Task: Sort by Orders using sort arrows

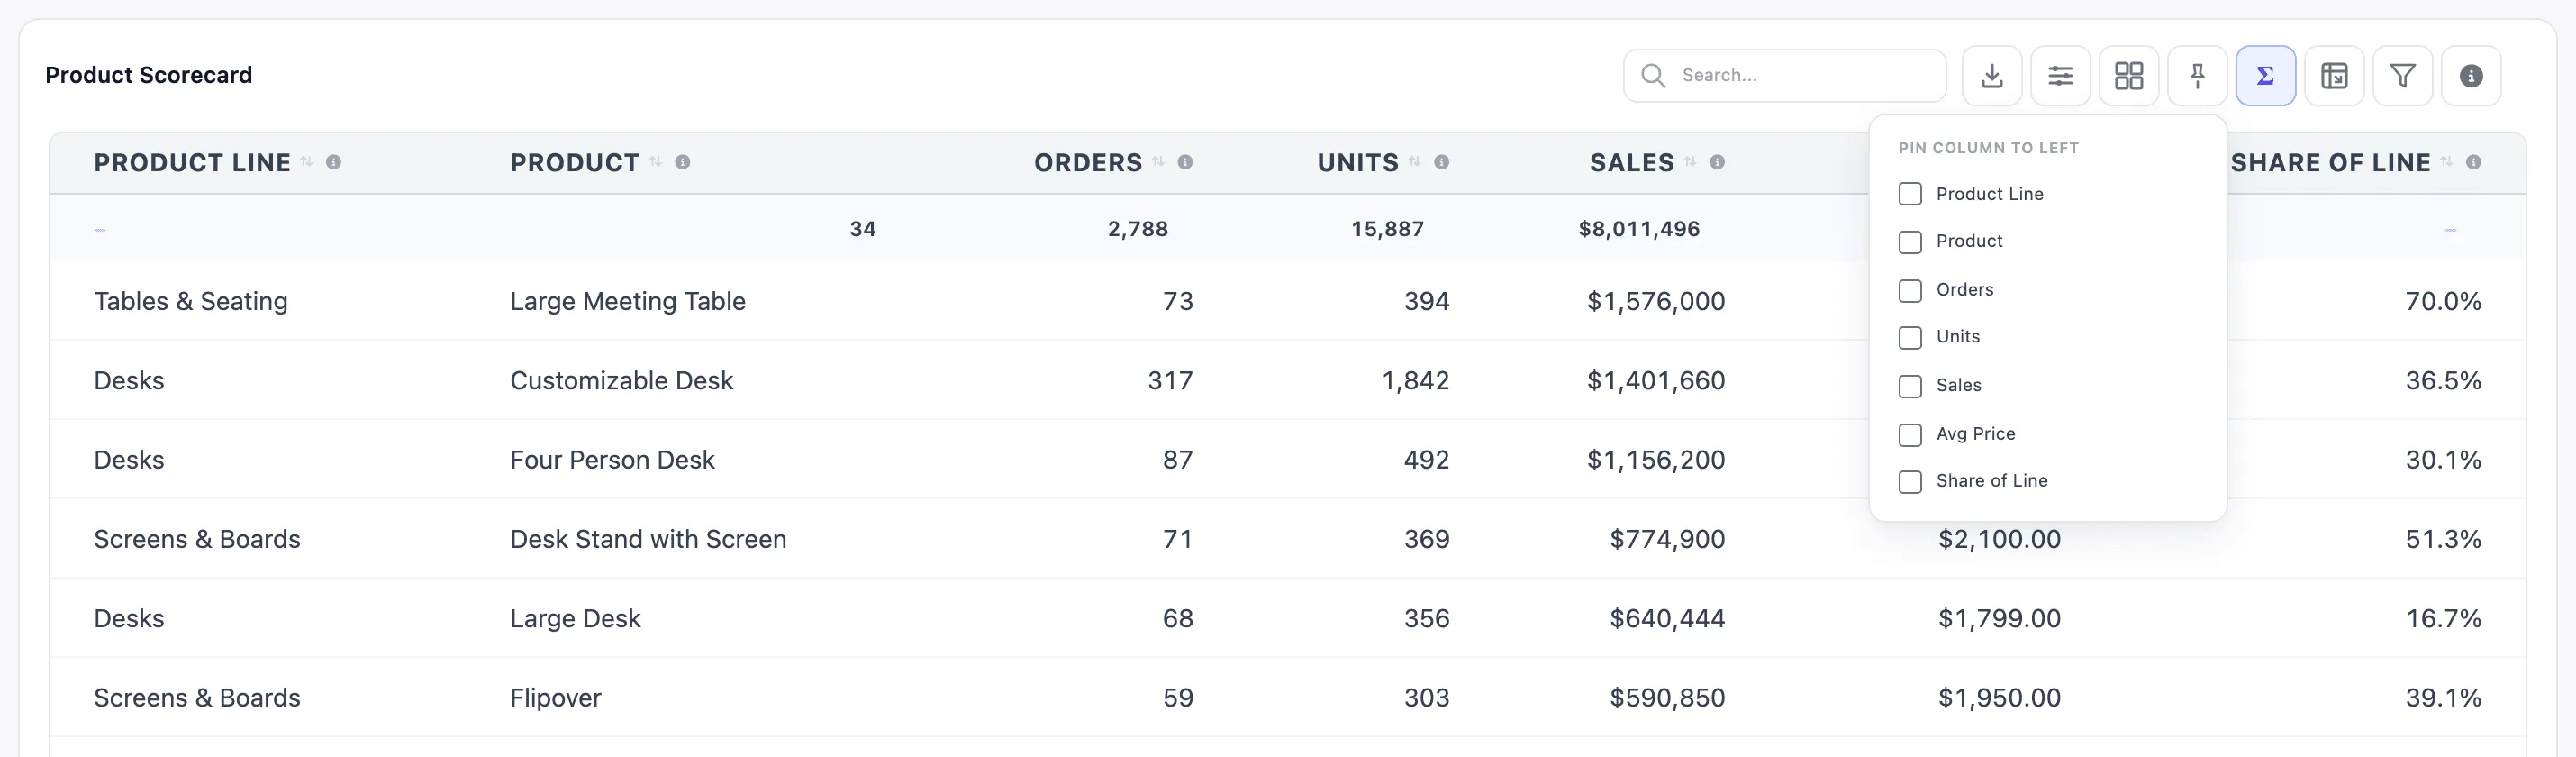Action: click(x=1158, y=162)
